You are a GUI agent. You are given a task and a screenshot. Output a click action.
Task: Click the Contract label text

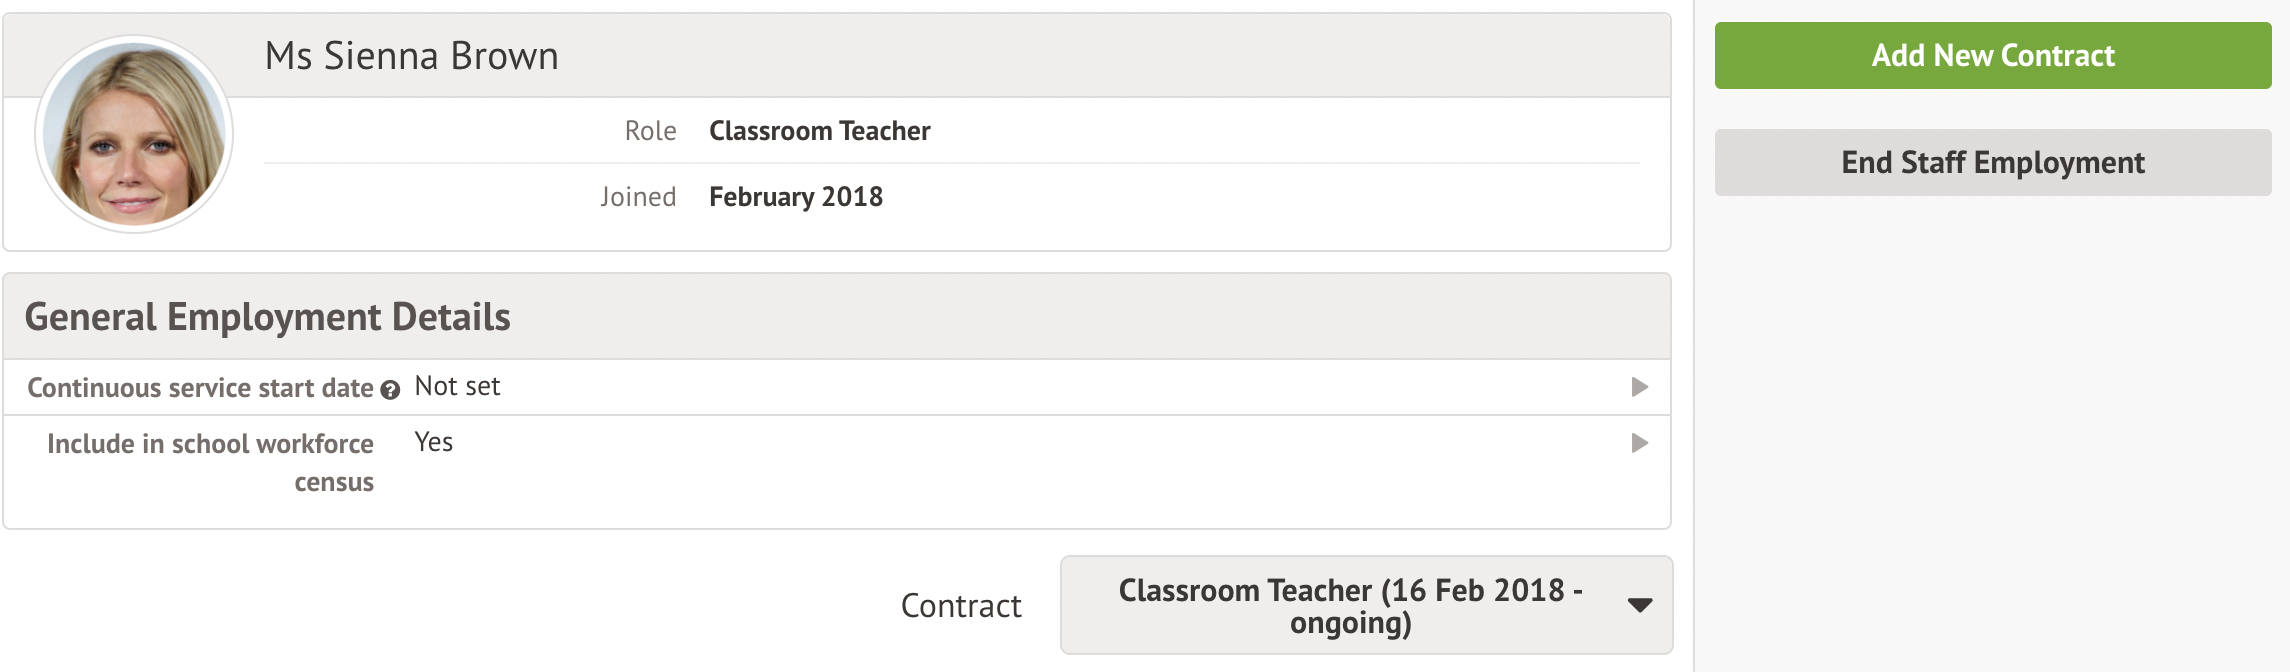coord(960,606)
